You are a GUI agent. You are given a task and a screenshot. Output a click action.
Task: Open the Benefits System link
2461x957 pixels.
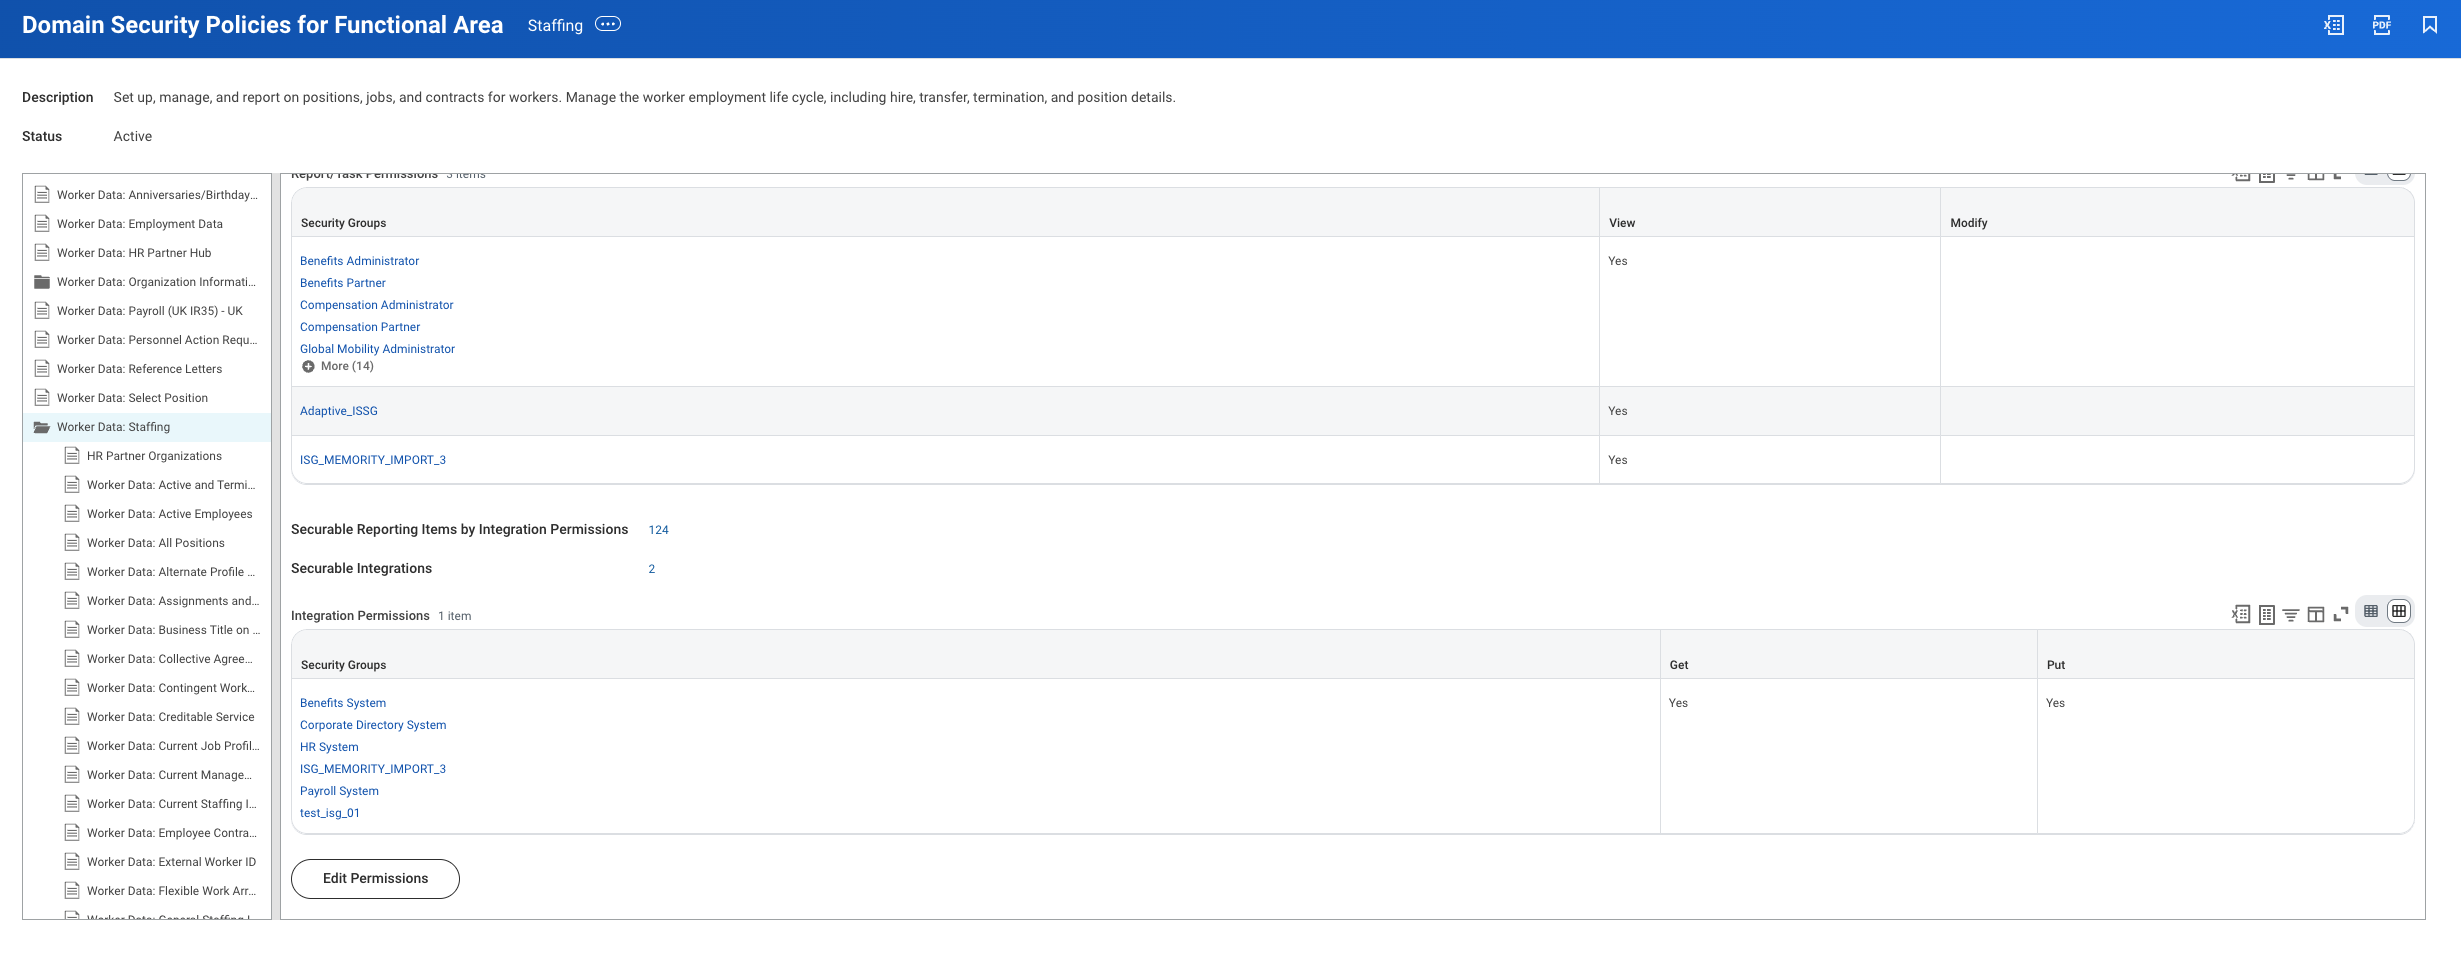pos(343,703)
